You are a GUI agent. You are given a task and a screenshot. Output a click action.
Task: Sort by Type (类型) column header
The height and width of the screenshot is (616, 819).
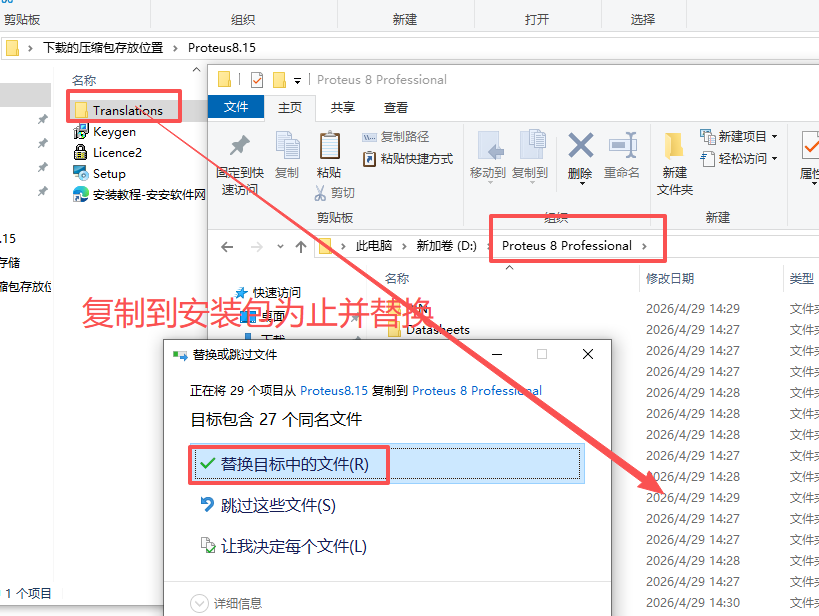(802, 278)
